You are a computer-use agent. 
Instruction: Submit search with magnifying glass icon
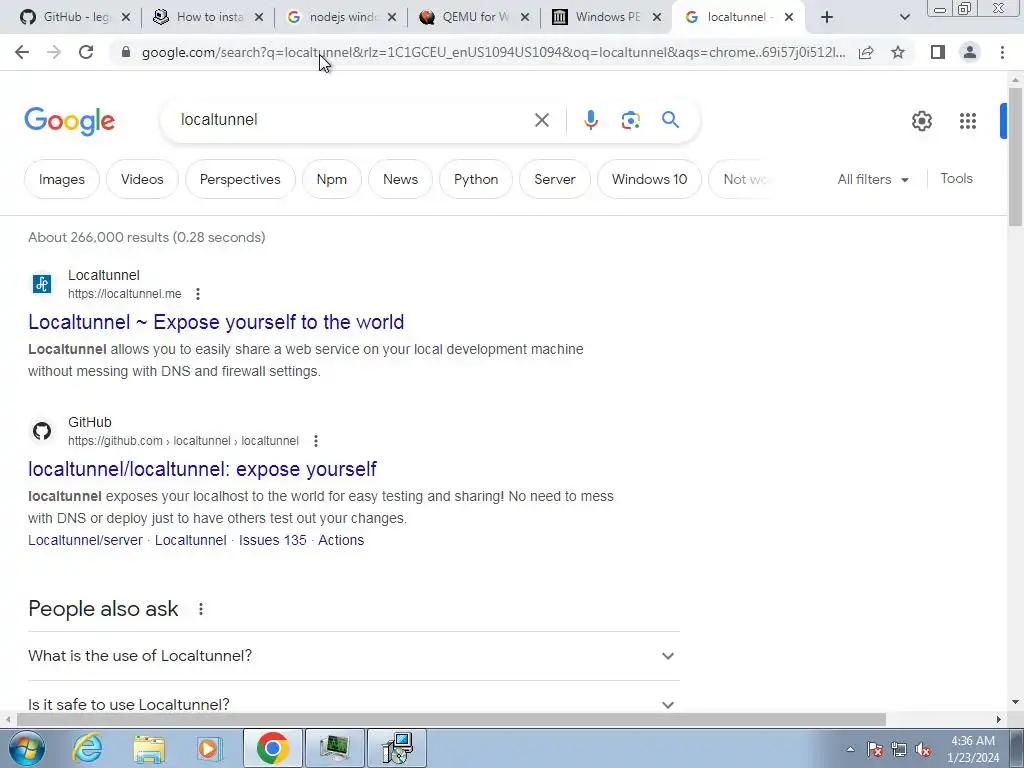670,120
